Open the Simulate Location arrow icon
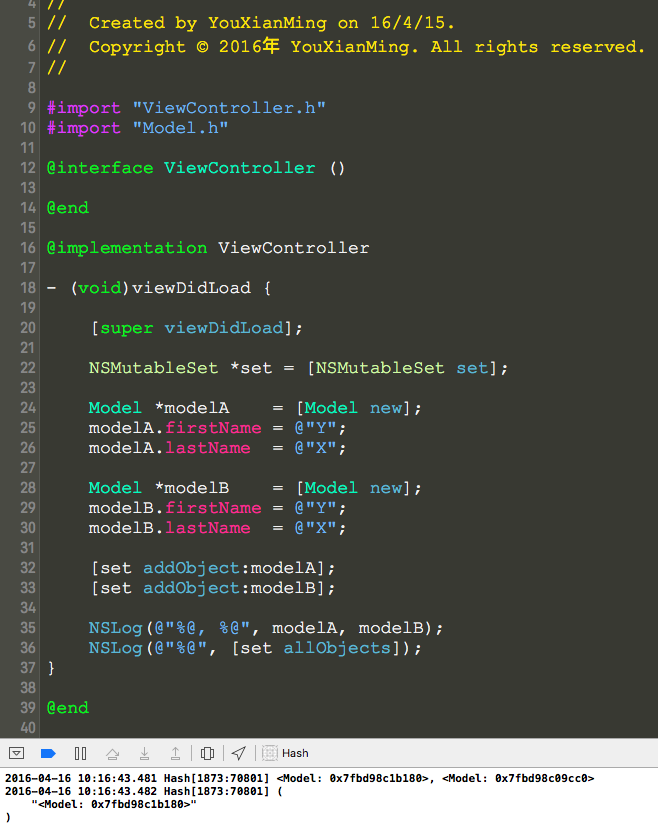This screenshot has width=658, height=836. [239, 753]
